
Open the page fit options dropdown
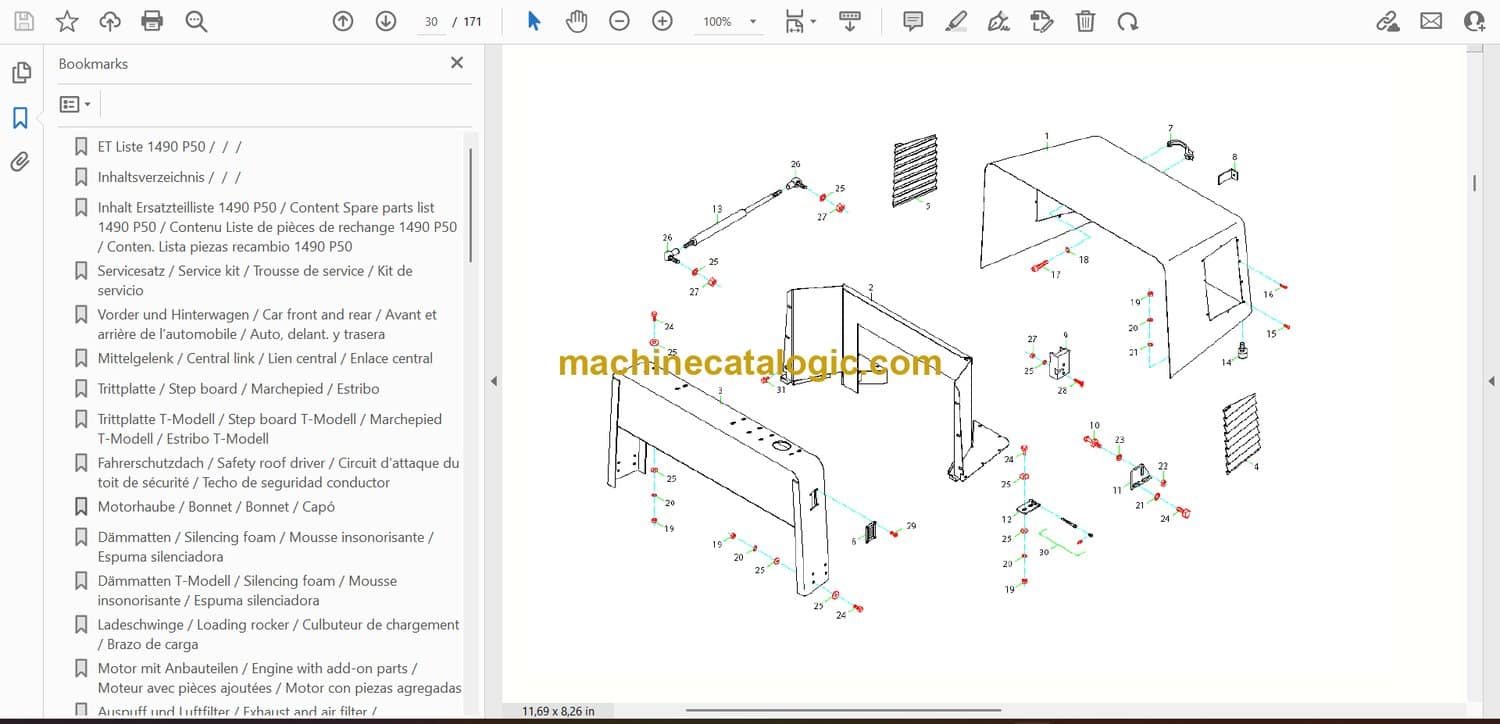coord(800,21)
